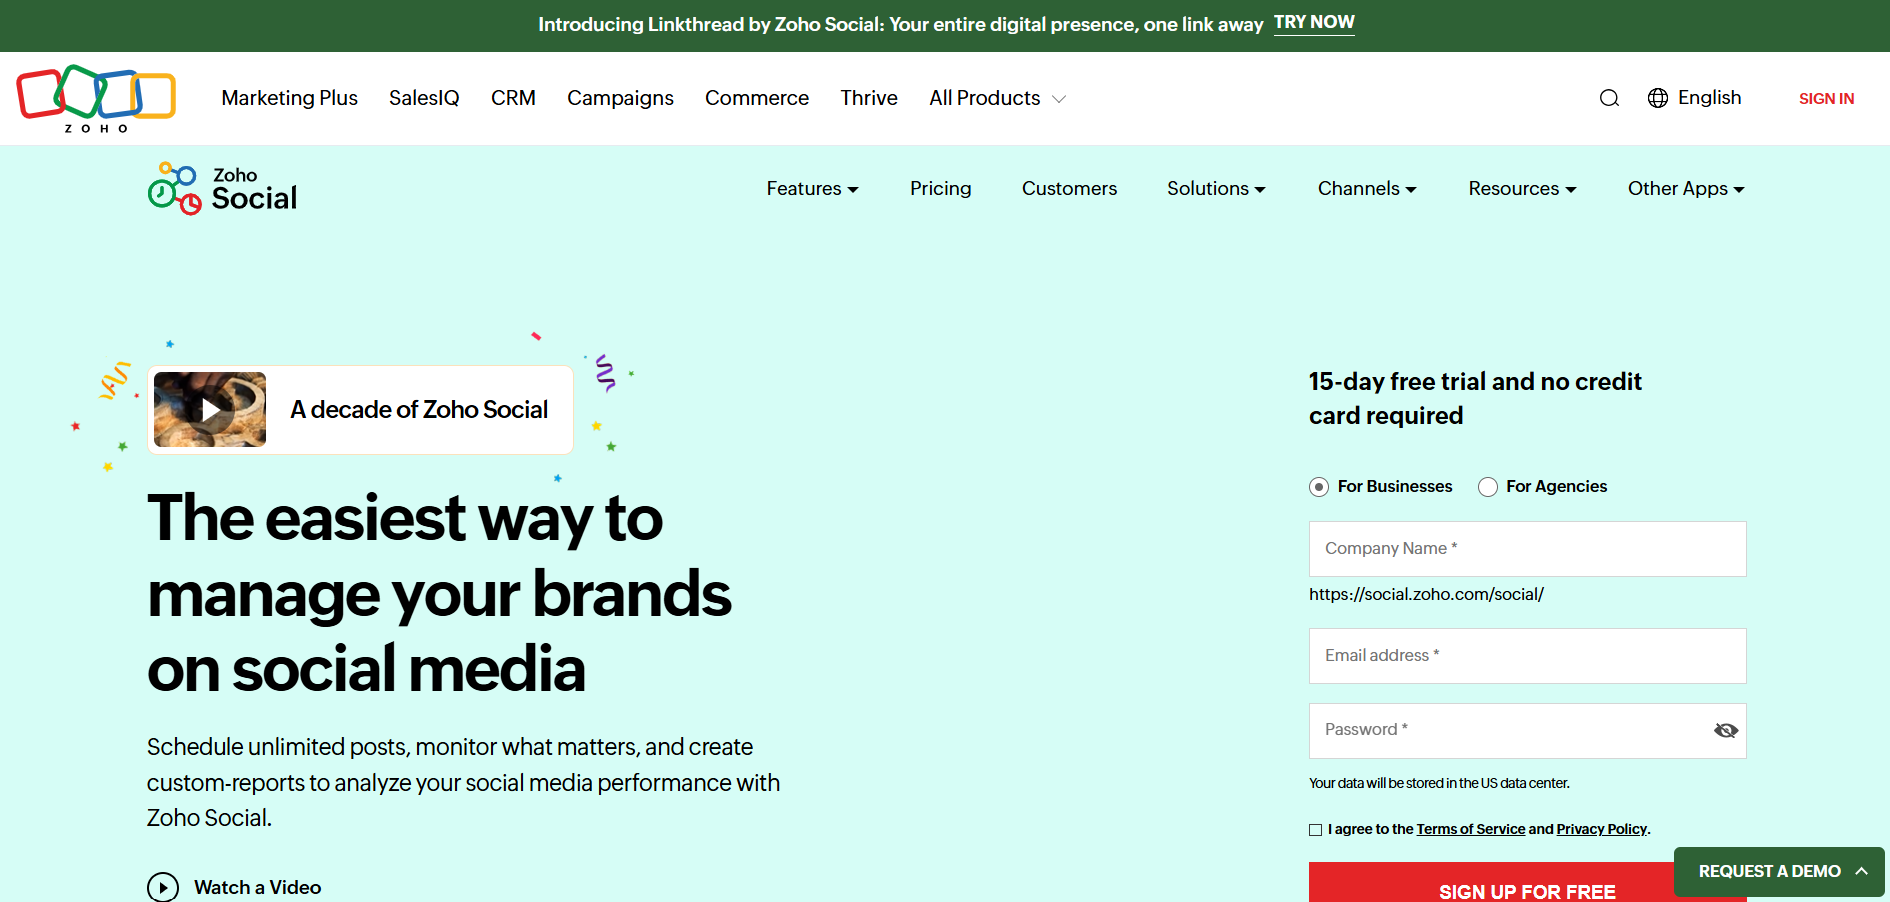Click the TRY NOW banner link
The height and width of the screenshot is (902, 1890).
1314,23
